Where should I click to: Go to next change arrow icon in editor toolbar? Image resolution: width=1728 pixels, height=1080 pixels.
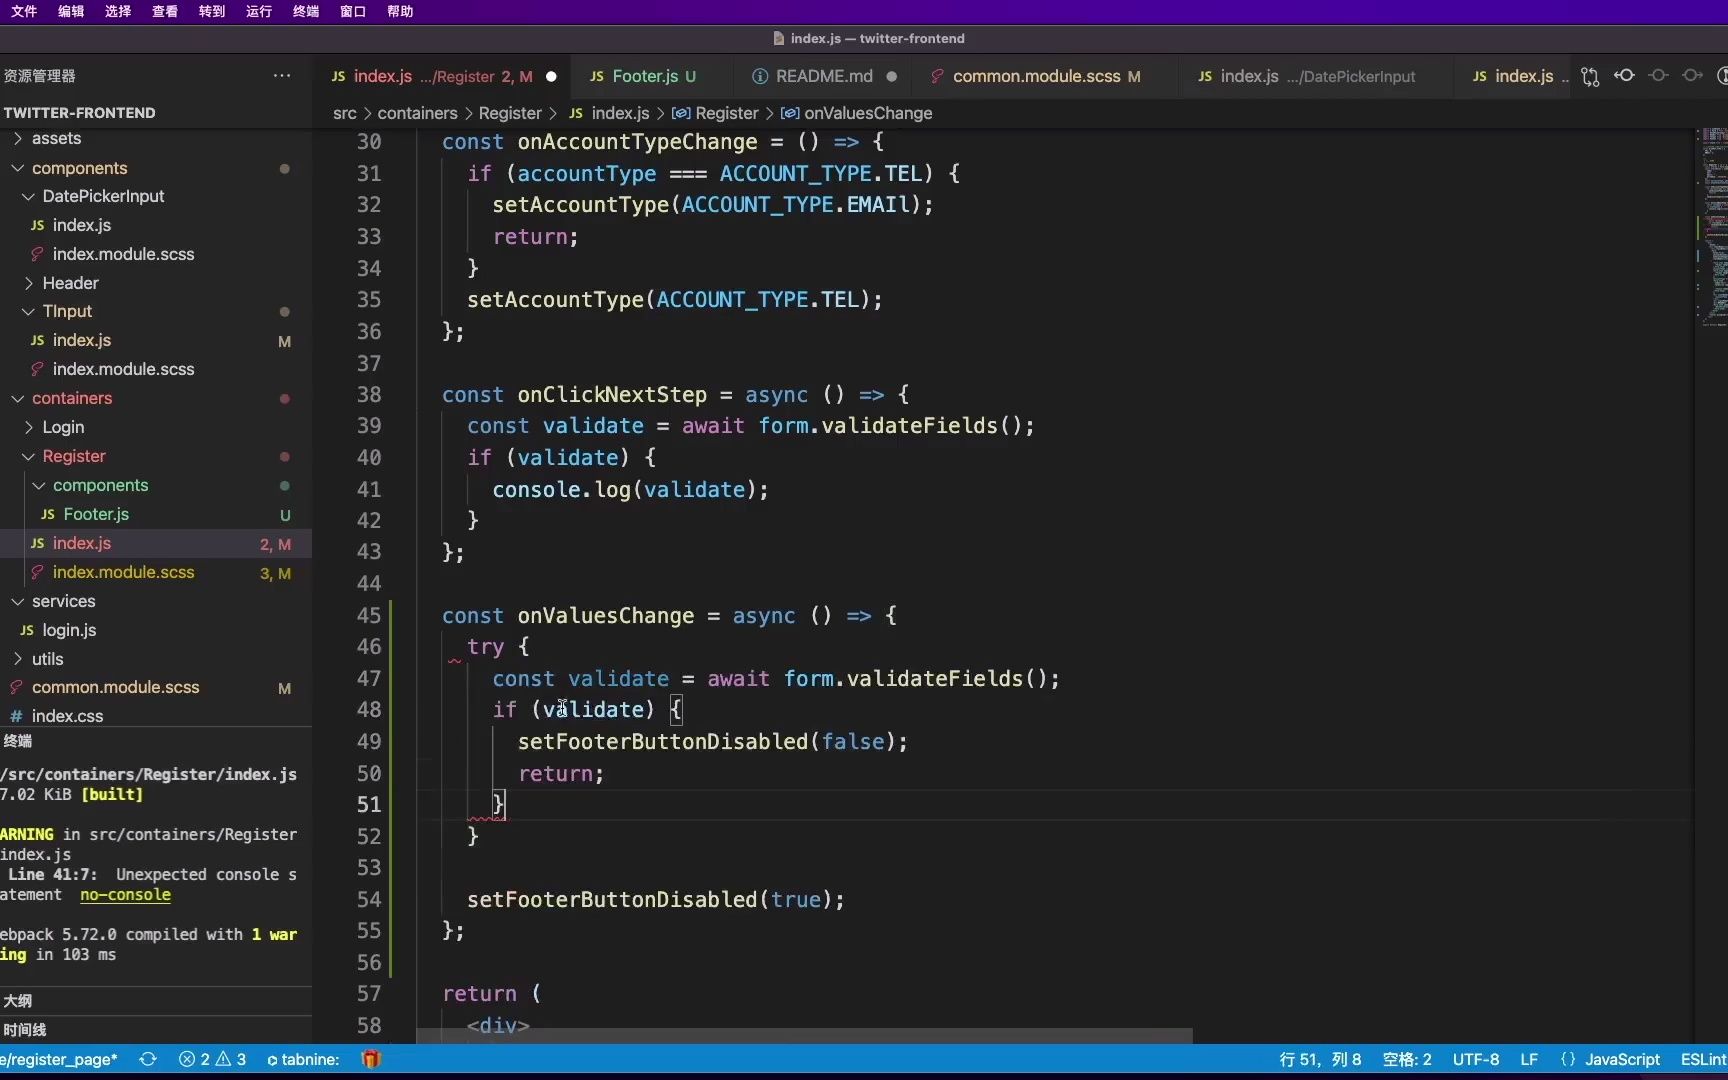1692,76
